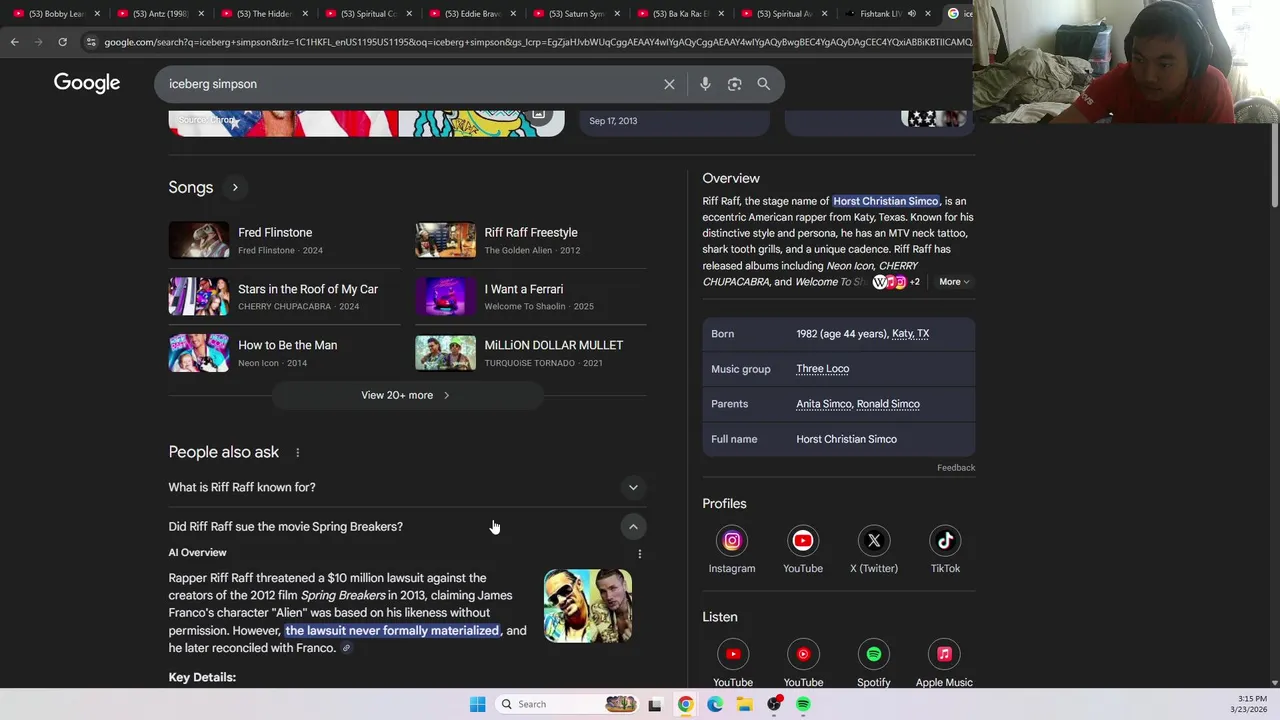Open the Anita Simco link
Image resolution: width=1280 pixels, height=720 pixels.
click(824, 404)
